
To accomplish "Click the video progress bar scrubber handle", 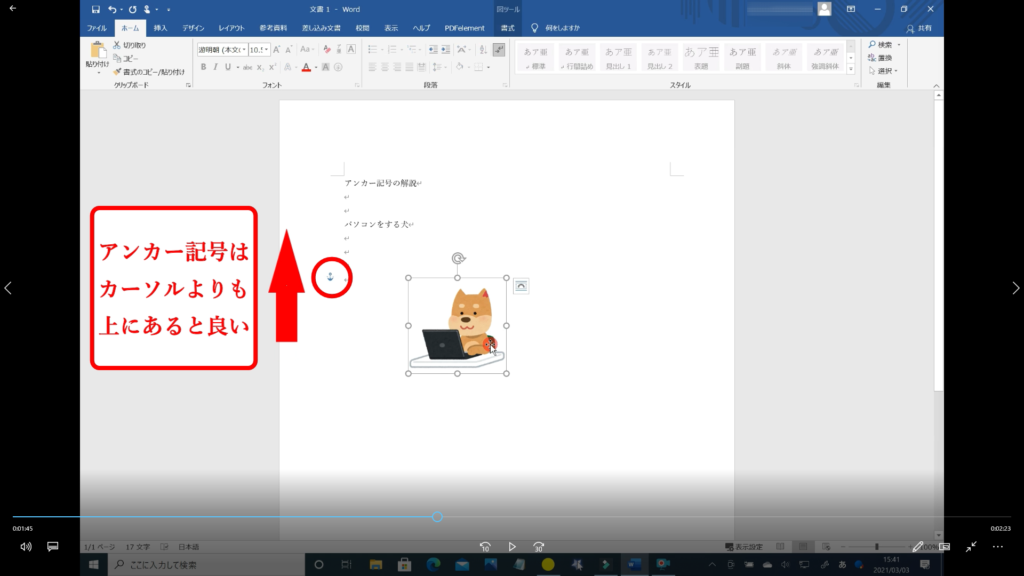I will pos(437,517).
